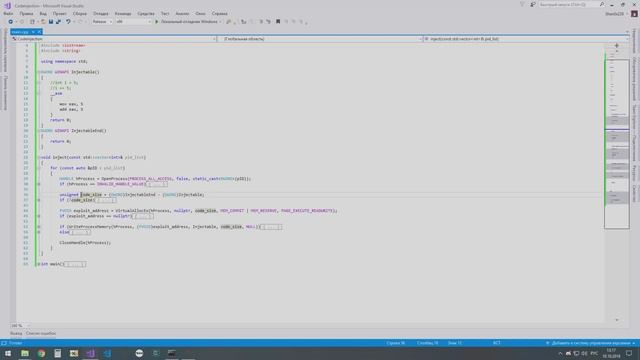Open the Вид menu
The width and height of the screenshot is (640, 360).
43,13
